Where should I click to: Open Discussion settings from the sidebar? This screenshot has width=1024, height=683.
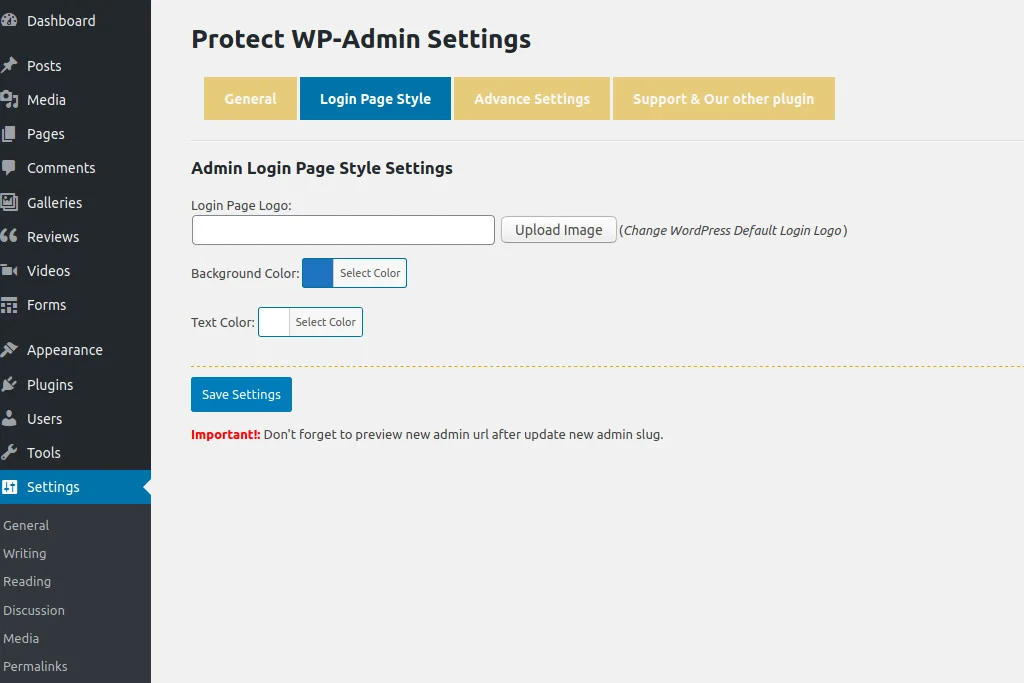(x=34, y=610)
